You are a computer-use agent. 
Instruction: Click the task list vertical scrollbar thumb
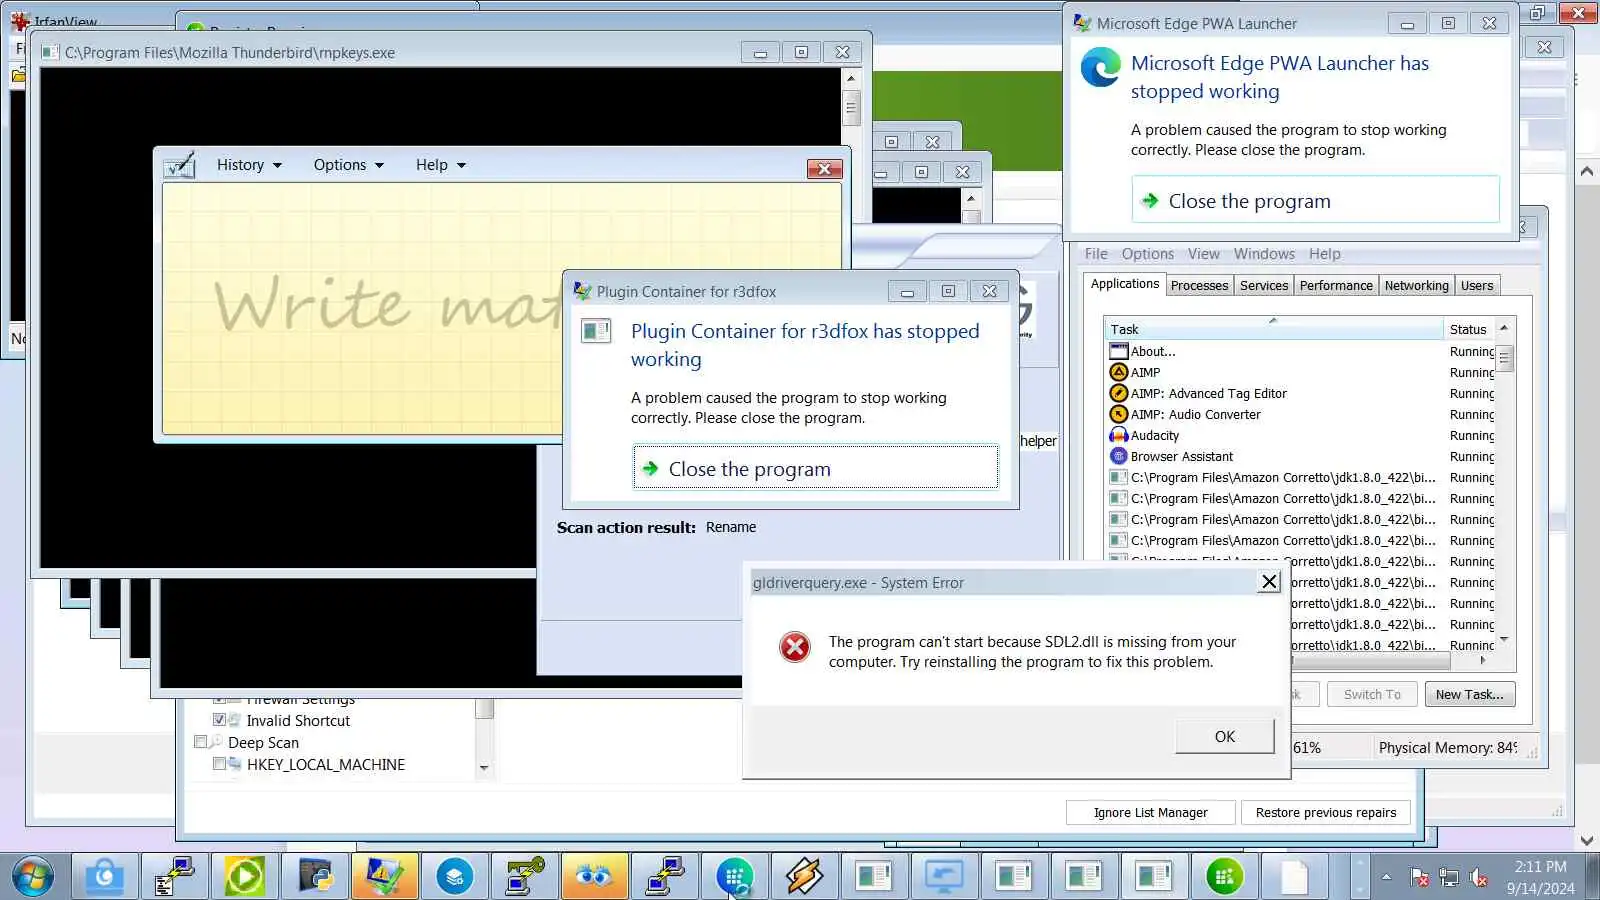[x=1504, y=357]
